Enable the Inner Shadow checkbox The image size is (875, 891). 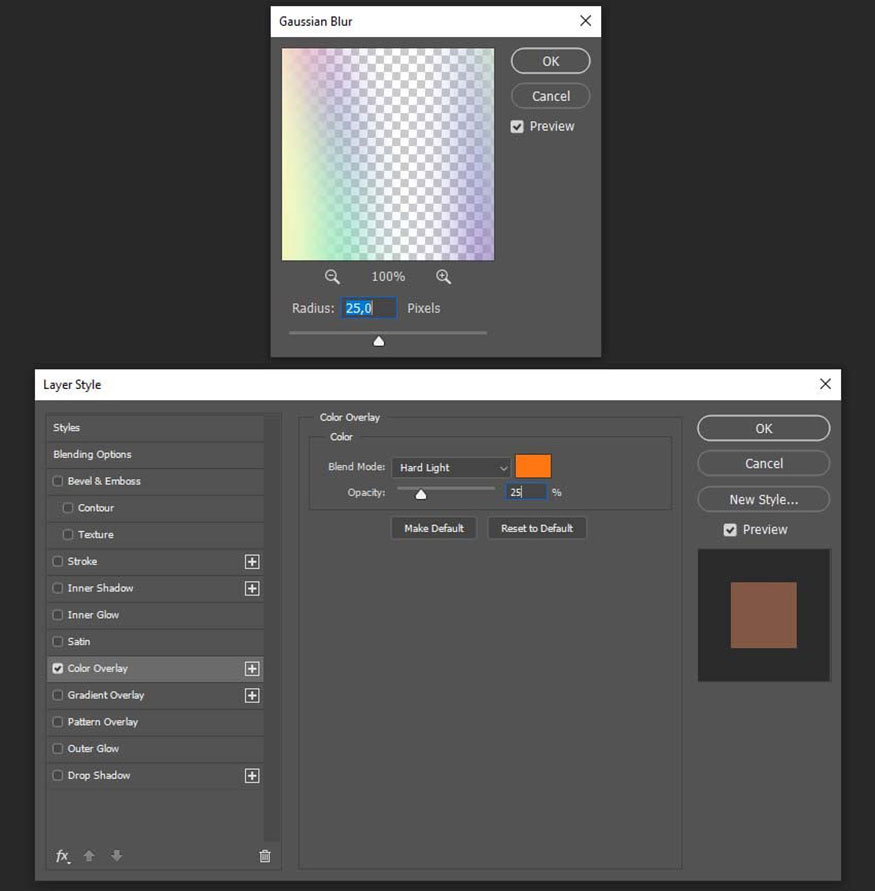tap(57, 588)
